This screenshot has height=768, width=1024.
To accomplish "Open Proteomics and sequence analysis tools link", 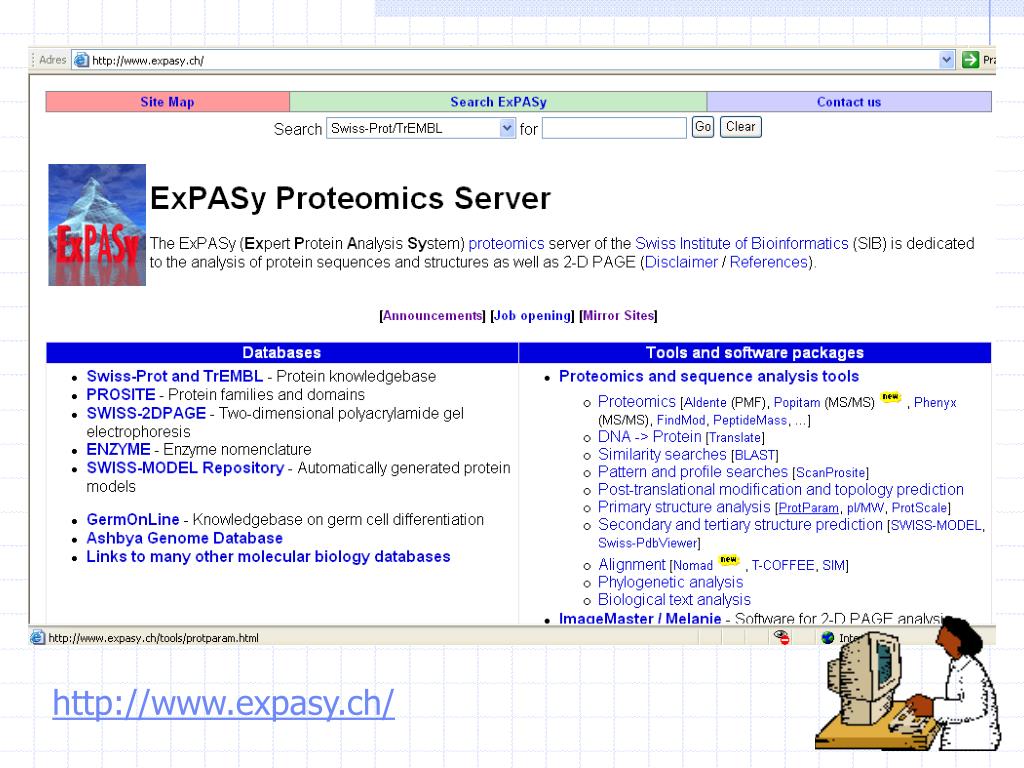I will [709, 376].
